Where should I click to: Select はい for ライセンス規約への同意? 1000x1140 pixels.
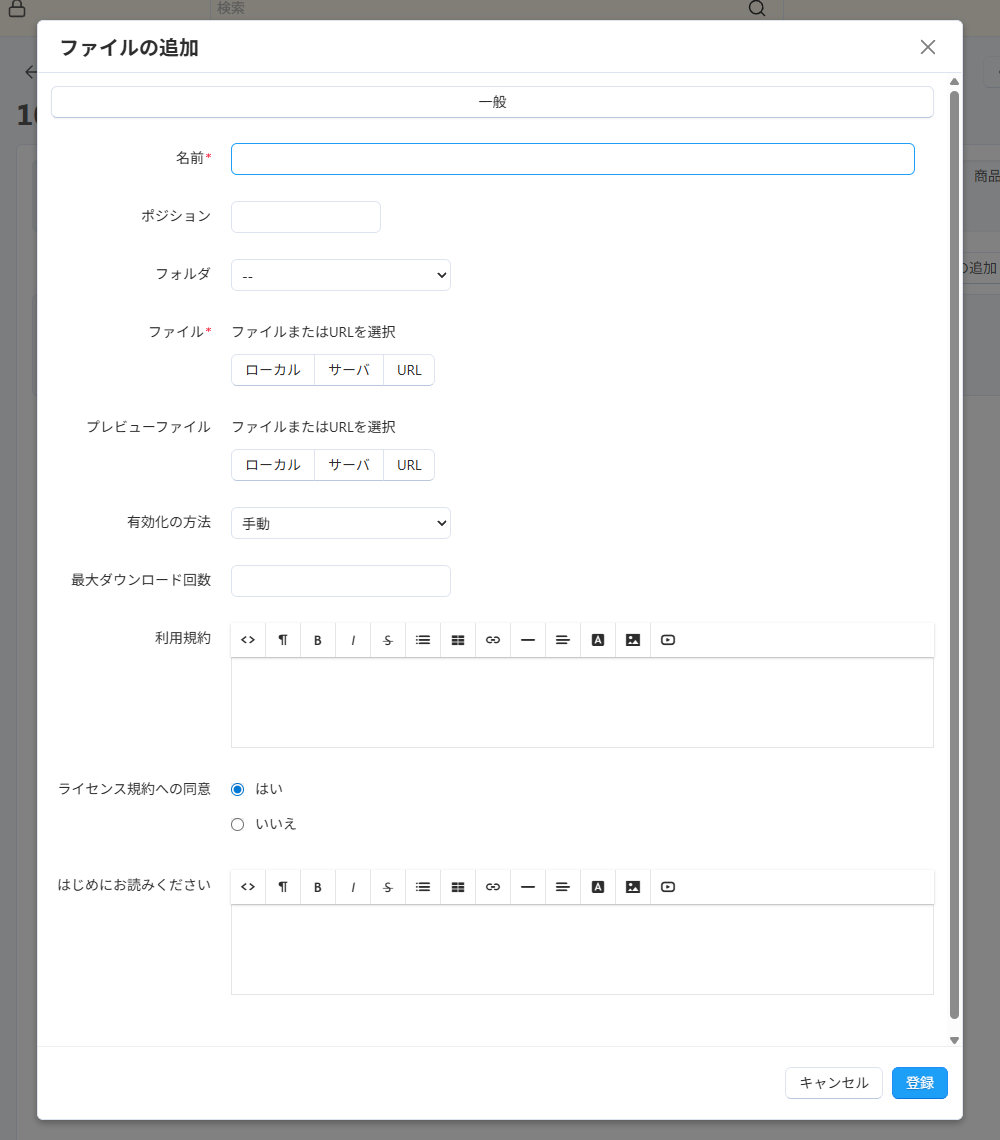pyautogui.click(x=237, y=789)
